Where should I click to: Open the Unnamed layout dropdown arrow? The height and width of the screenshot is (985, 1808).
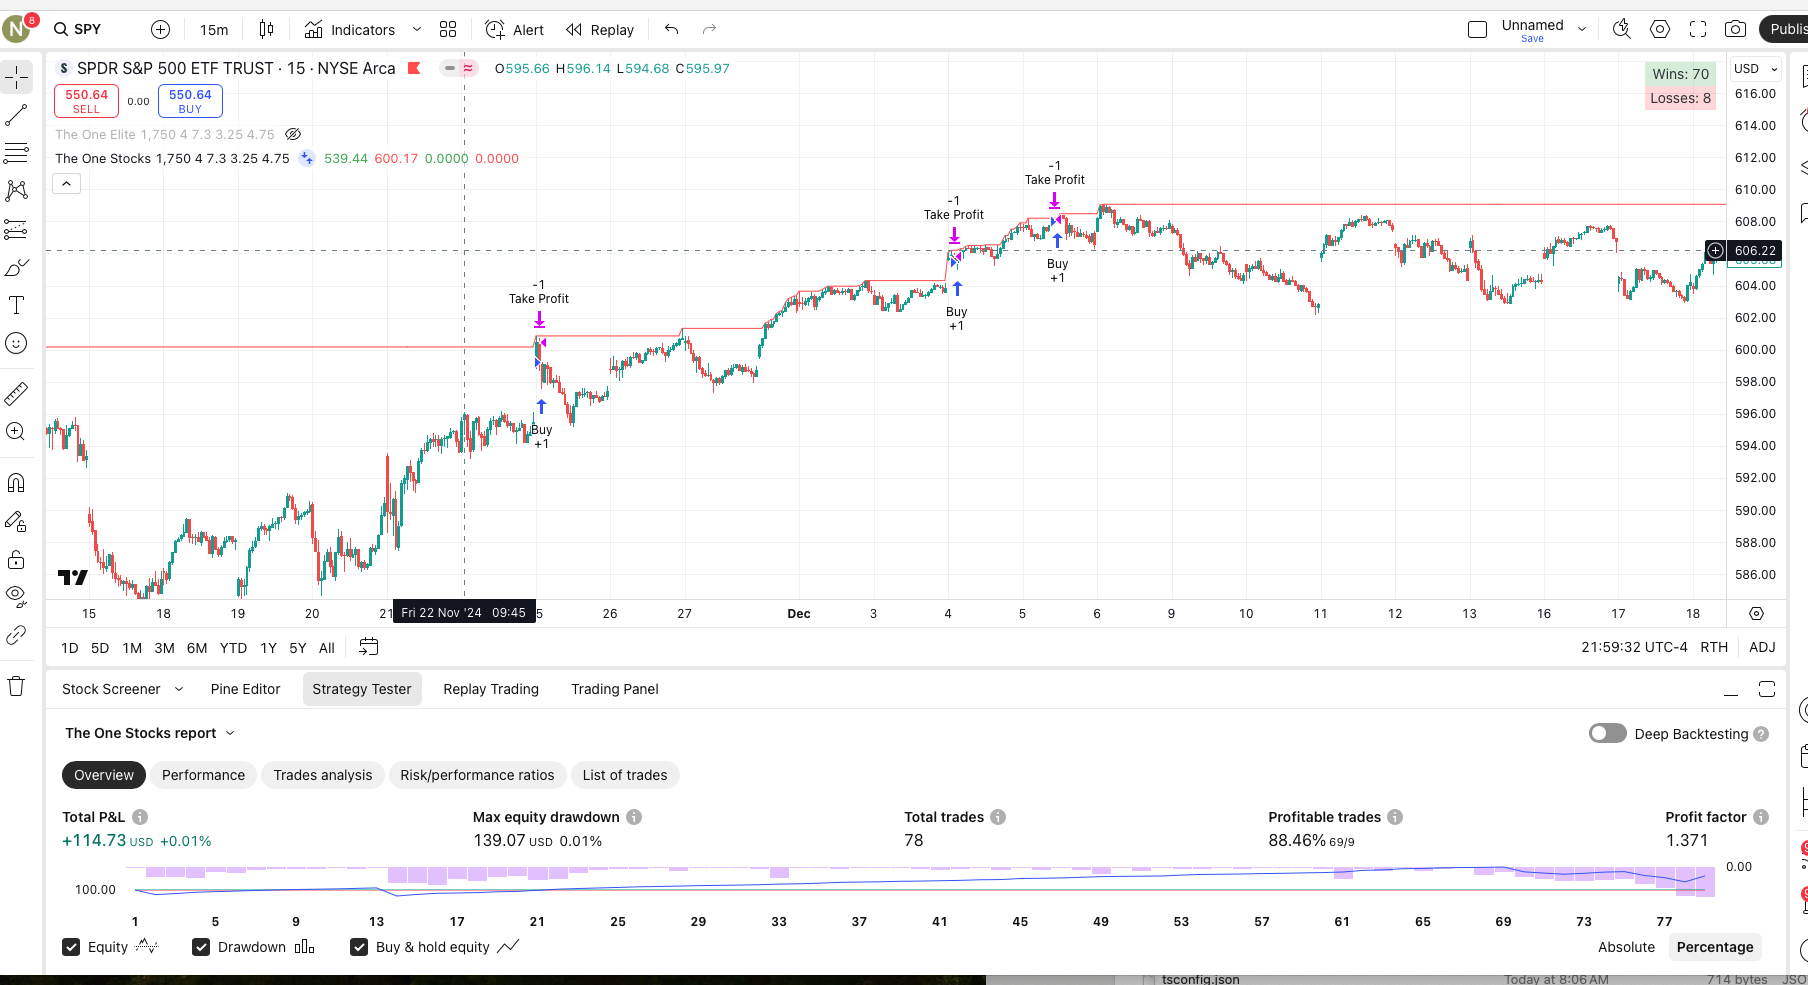[x=1582, y=29]
